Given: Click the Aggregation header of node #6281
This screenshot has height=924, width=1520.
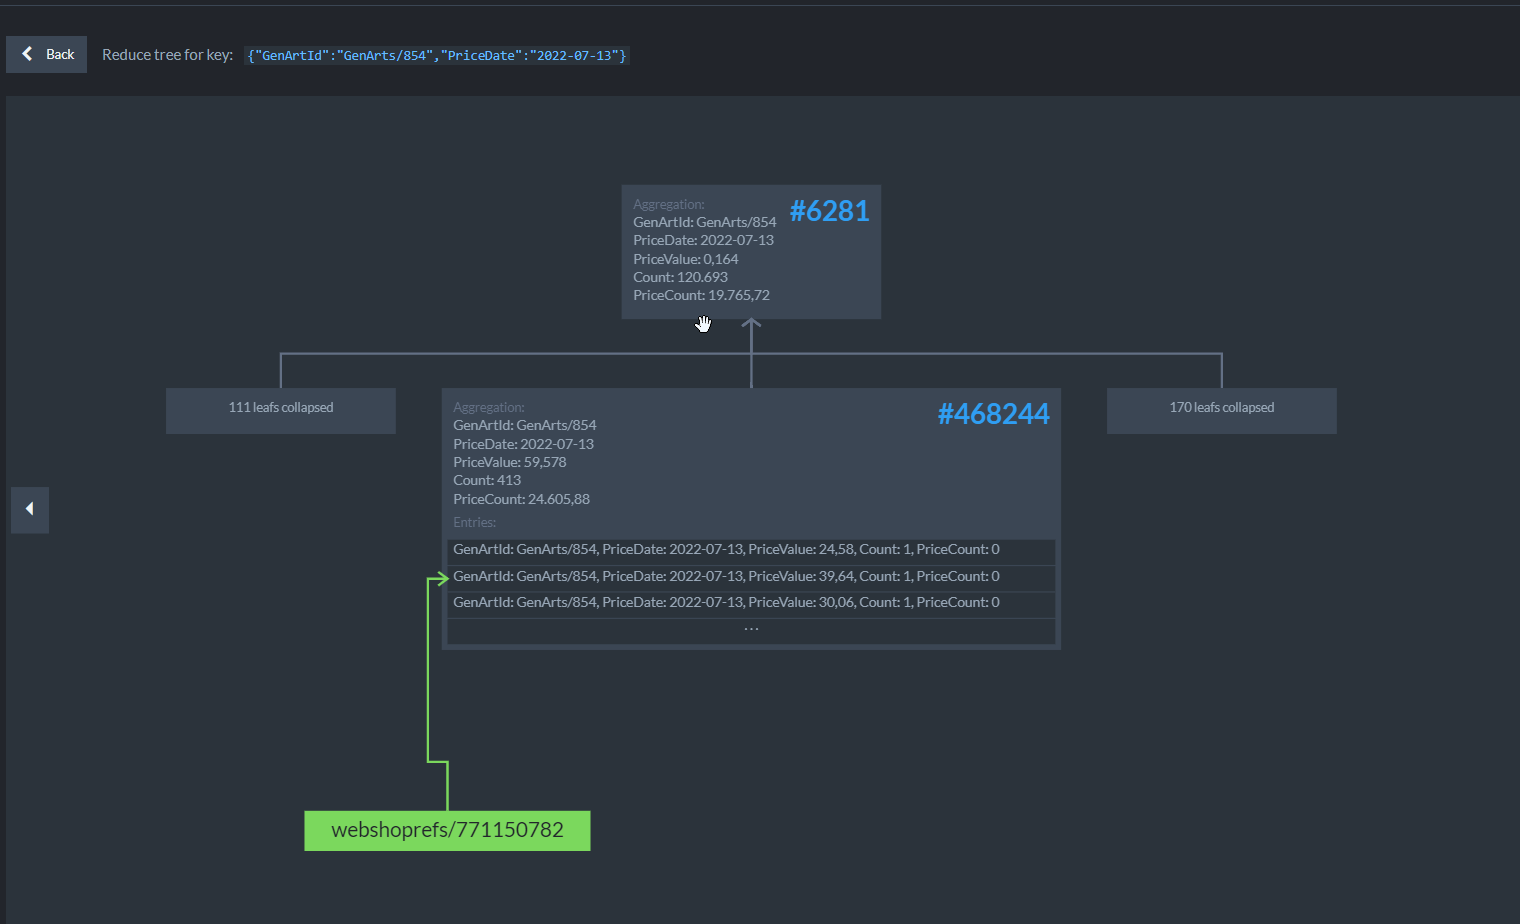Looking at the screenshot, I should tap(669, 203).
